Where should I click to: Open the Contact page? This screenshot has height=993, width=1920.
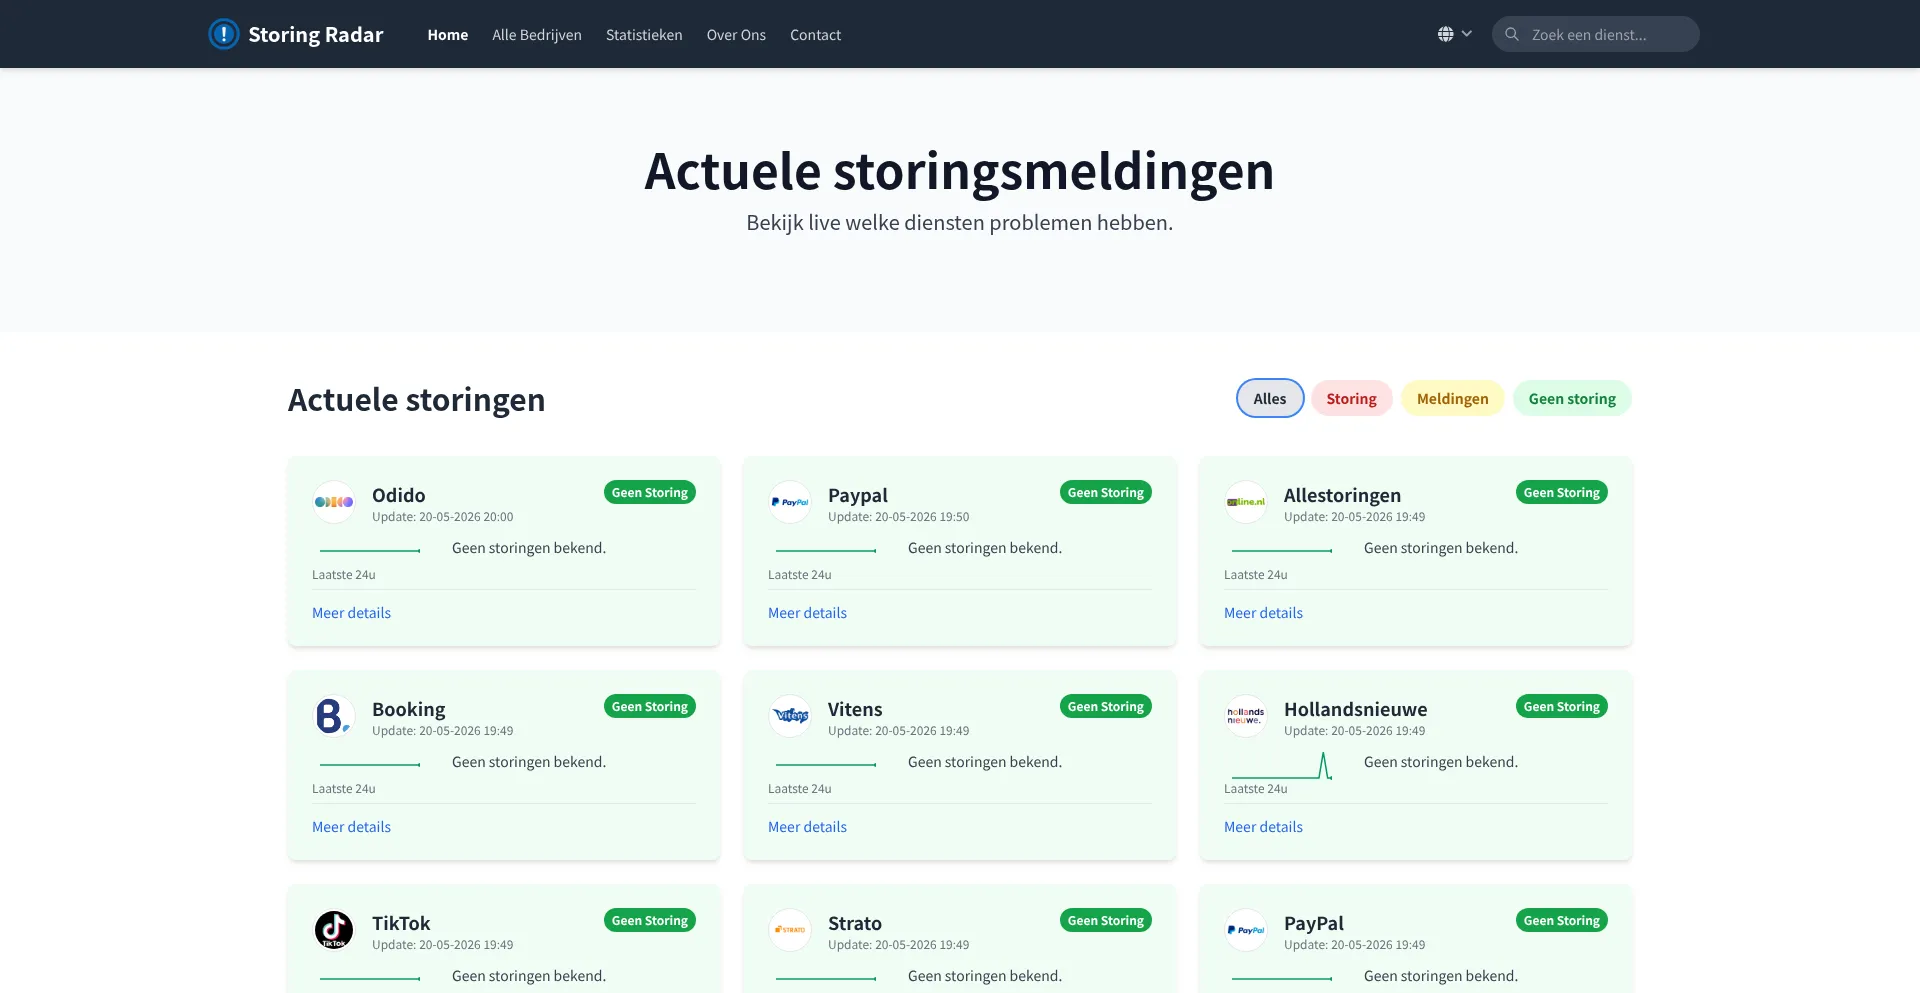pos(815,35)
